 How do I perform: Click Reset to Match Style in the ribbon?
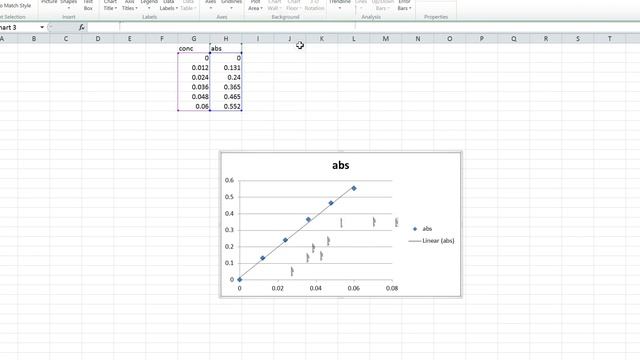[16, 6]
